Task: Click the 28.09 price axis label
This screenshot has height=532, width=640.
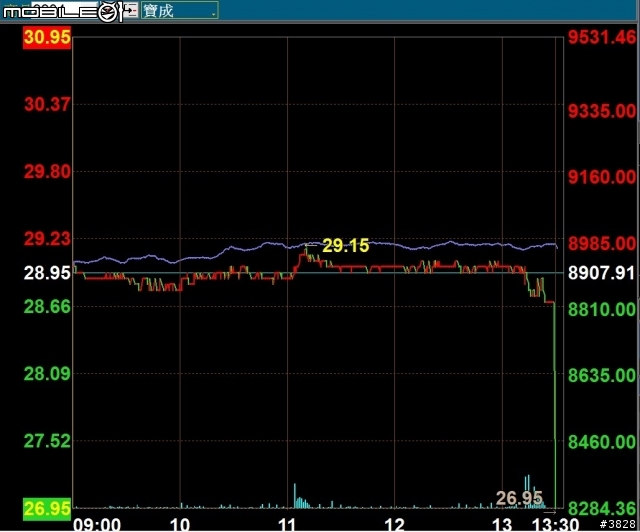Action: 47,374
